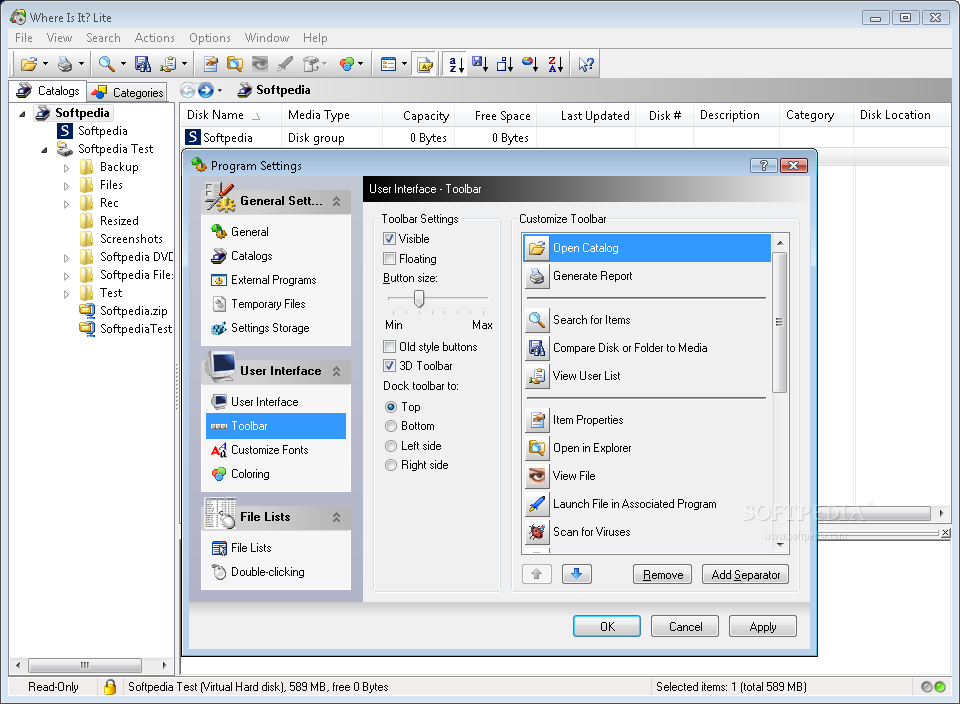Viewport: 960px width, 704px height.
Task: Click the Launch File pen toolbar icon
Action: coord(285,64)
